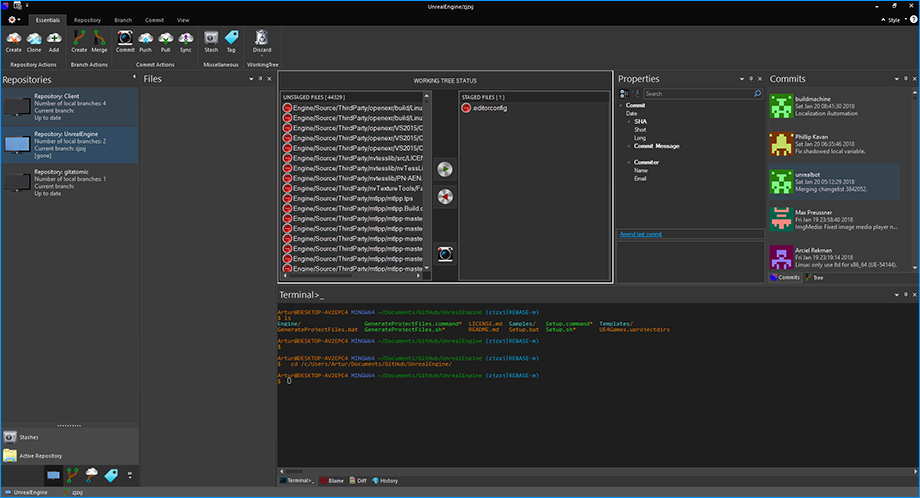Click the Sync icon
Screen dimensions: 920x498
[186, 39]
